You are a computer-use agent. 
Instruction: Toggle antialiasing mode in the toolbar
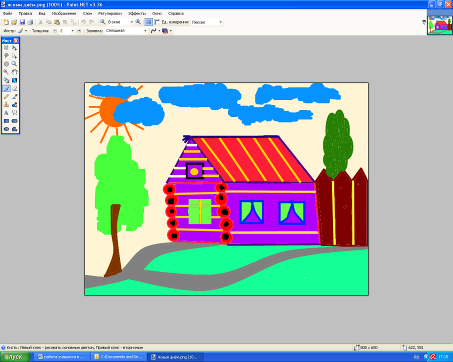(x=155, y=31)
